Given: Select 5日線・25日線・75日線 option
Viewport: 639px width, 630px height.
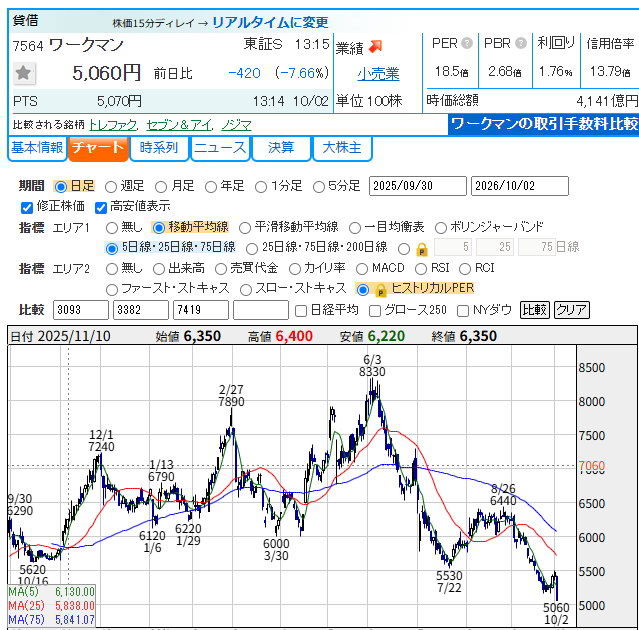Looking at the screenshot, I should pyautogui.click(x=112, y=249).
